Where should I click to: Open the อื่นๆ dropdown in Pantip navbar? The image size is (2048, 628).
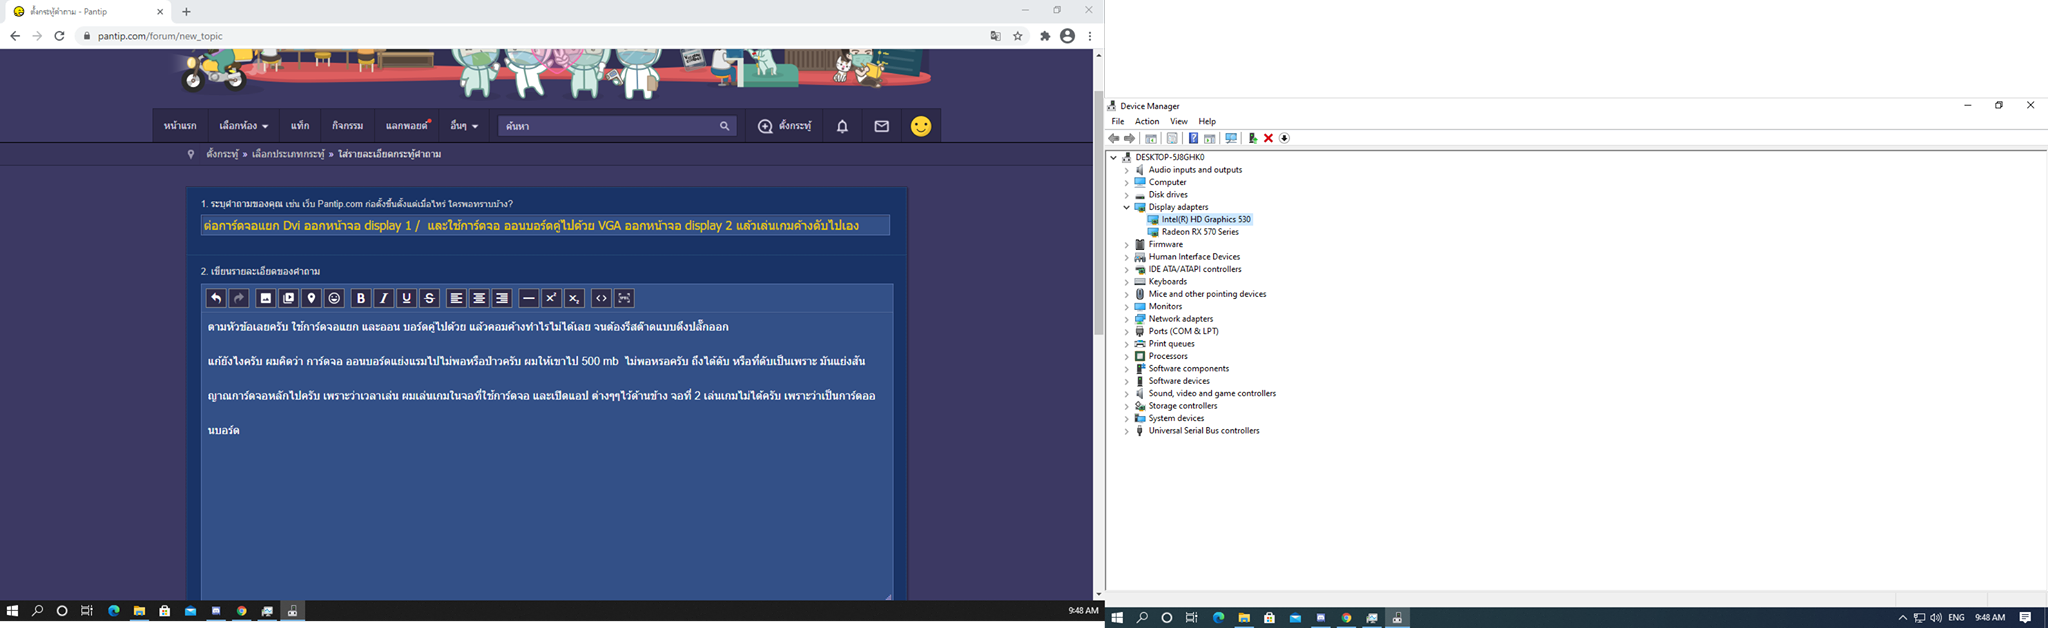(464, 126)
